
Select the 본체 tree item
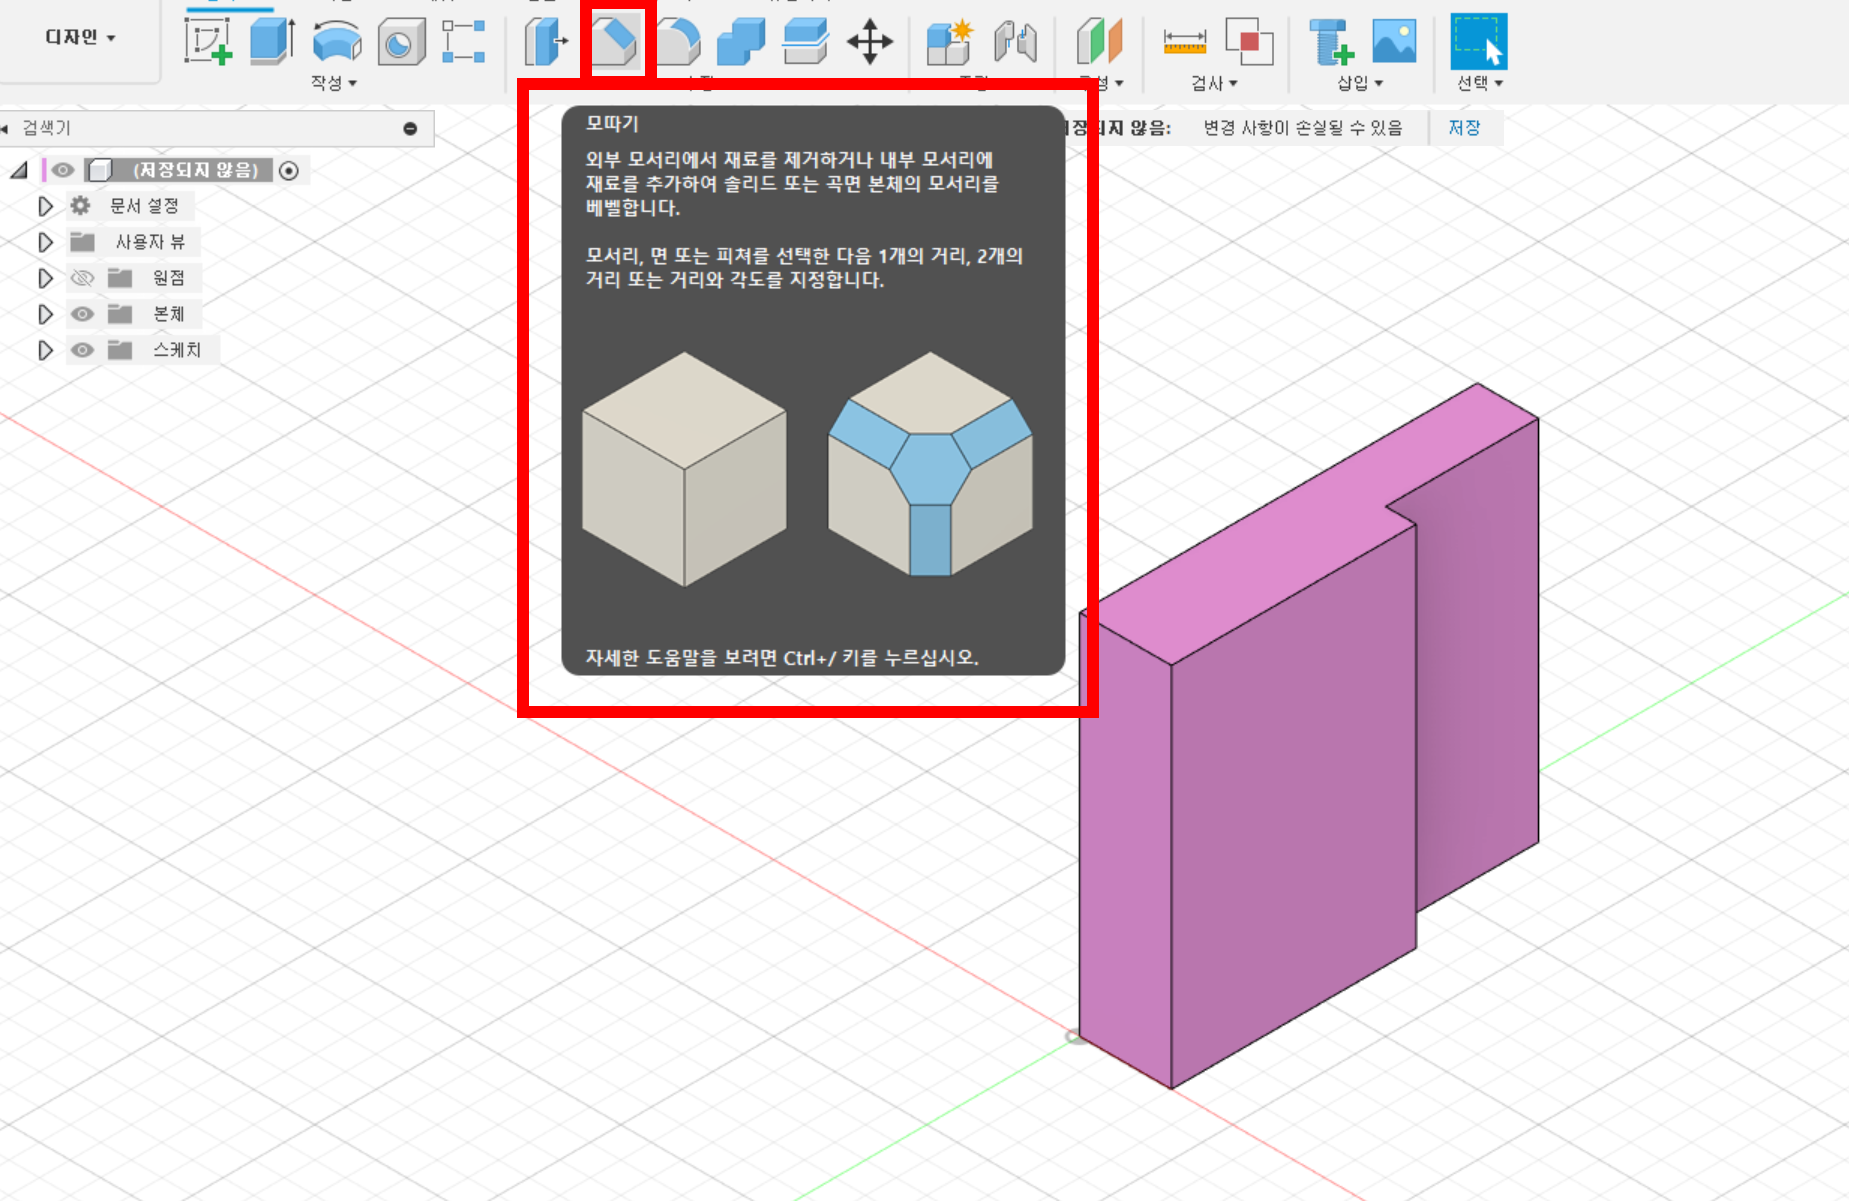pyautogui.click(x=168, y=314)
